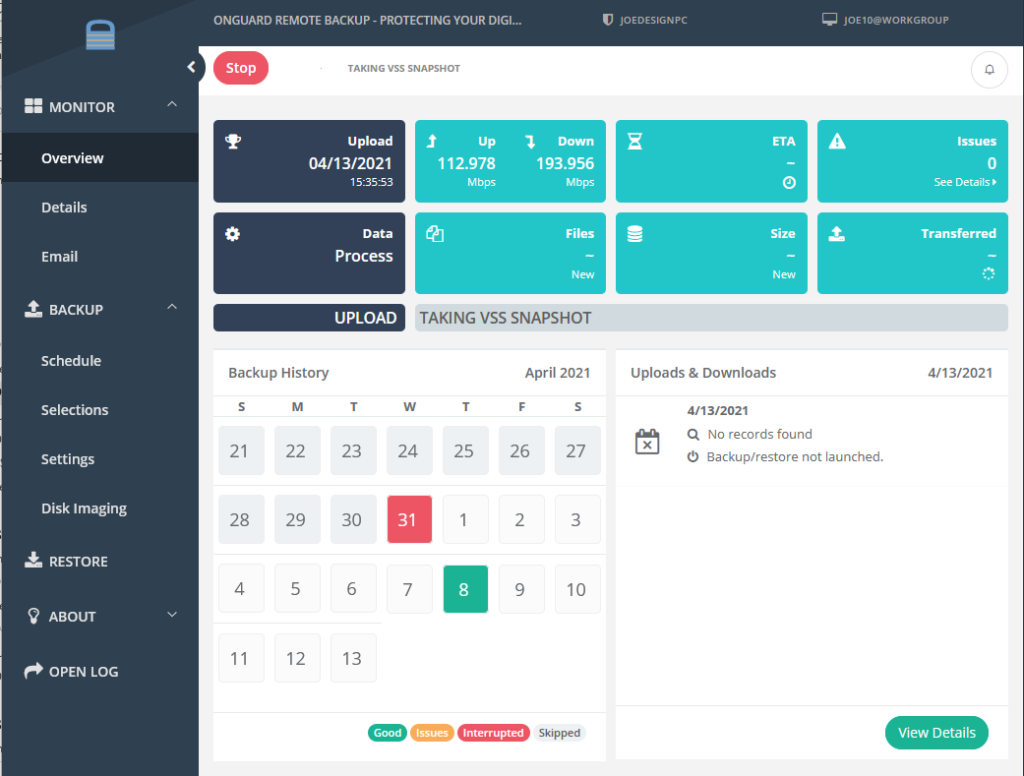Click the Skipped legend badge
This screenshot has height=776, width=1024.
[560, 733]
